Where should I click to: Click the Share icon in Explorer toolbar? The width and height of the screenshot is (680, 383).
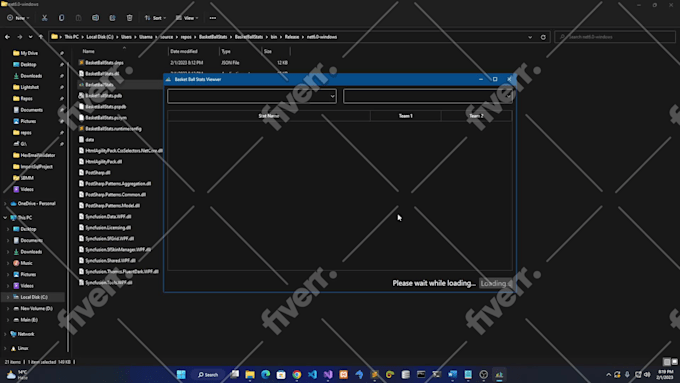click(x=112, y=18)
